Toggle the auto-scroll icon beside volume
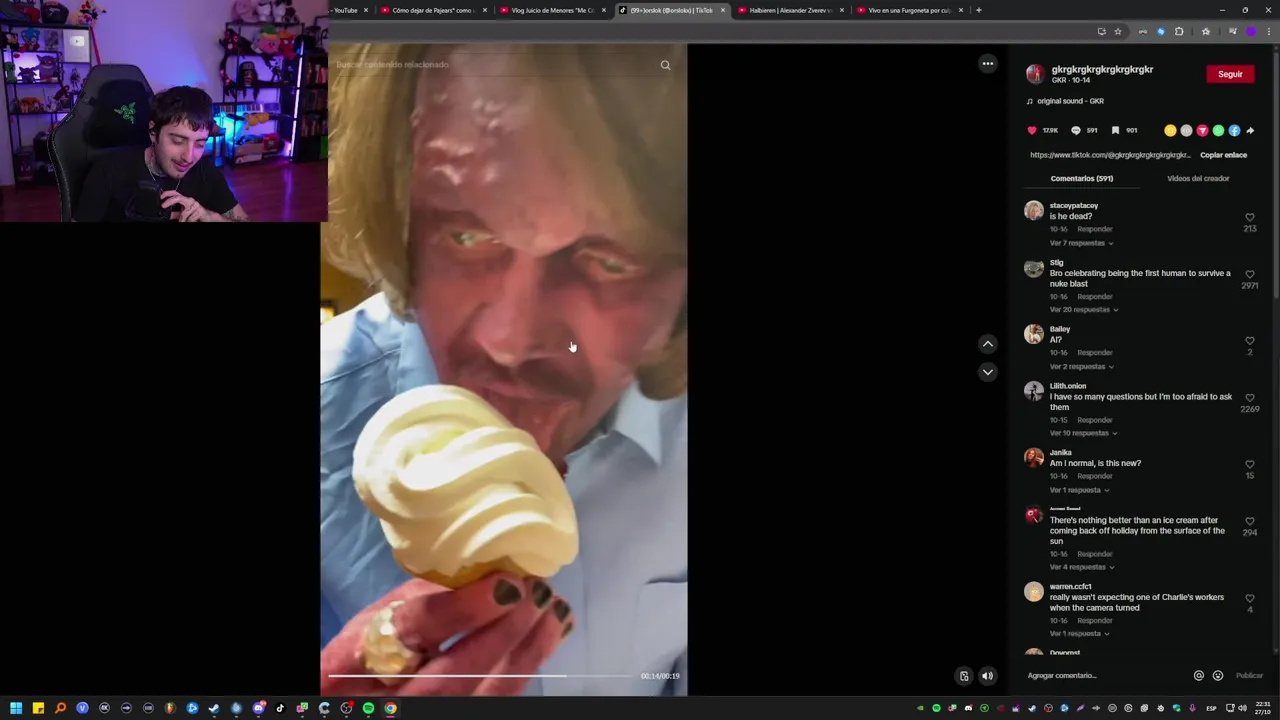1280x720 pixels. click(964, 675)
